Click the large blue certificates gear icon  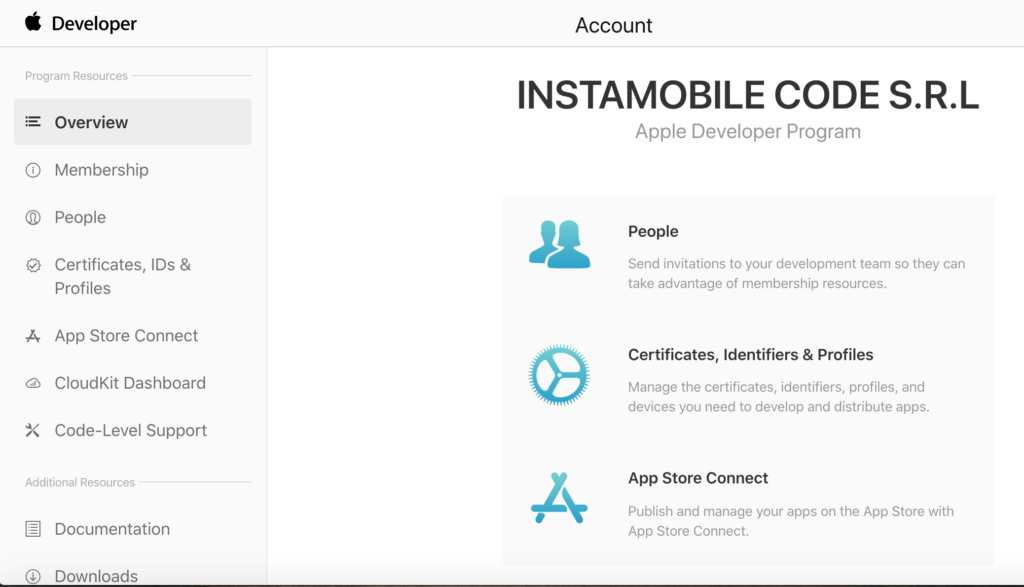[559, 375]
